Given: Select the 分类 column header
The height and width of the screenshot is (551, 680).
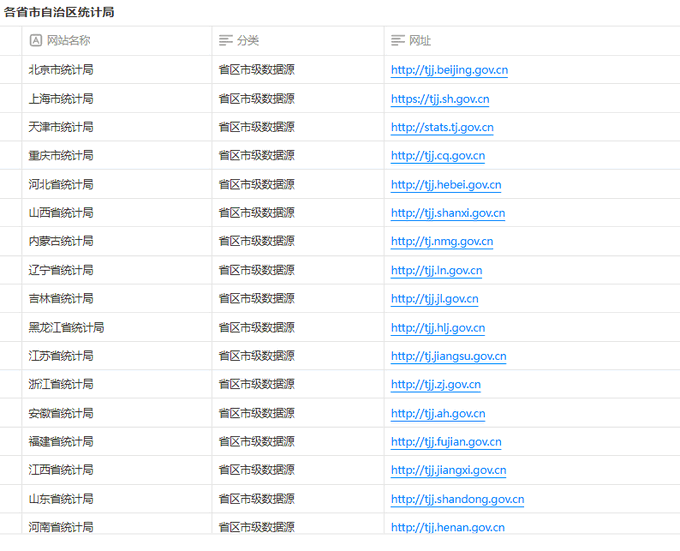Looking at the screenshot, I should point(298,41).
